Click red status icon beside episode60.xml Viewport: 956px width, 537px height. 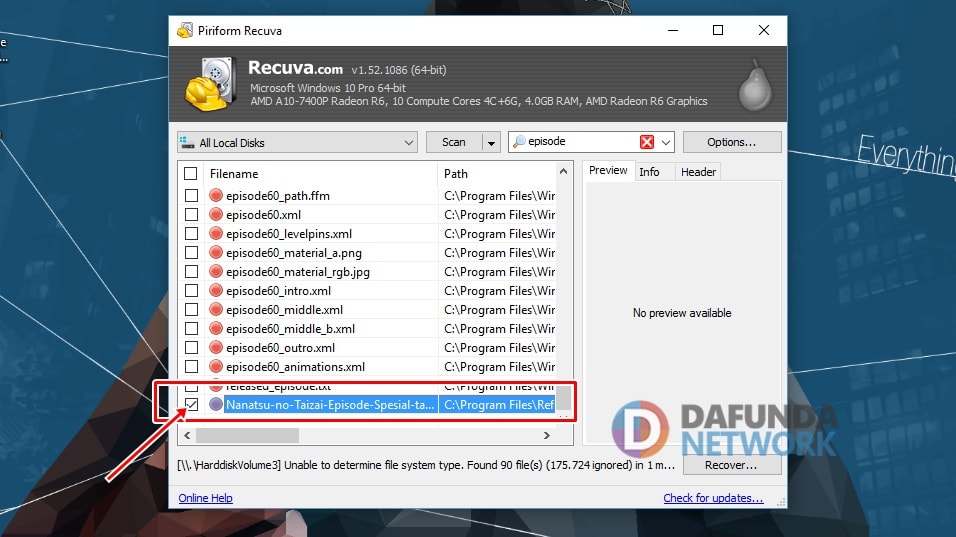(x=216, y=215)
